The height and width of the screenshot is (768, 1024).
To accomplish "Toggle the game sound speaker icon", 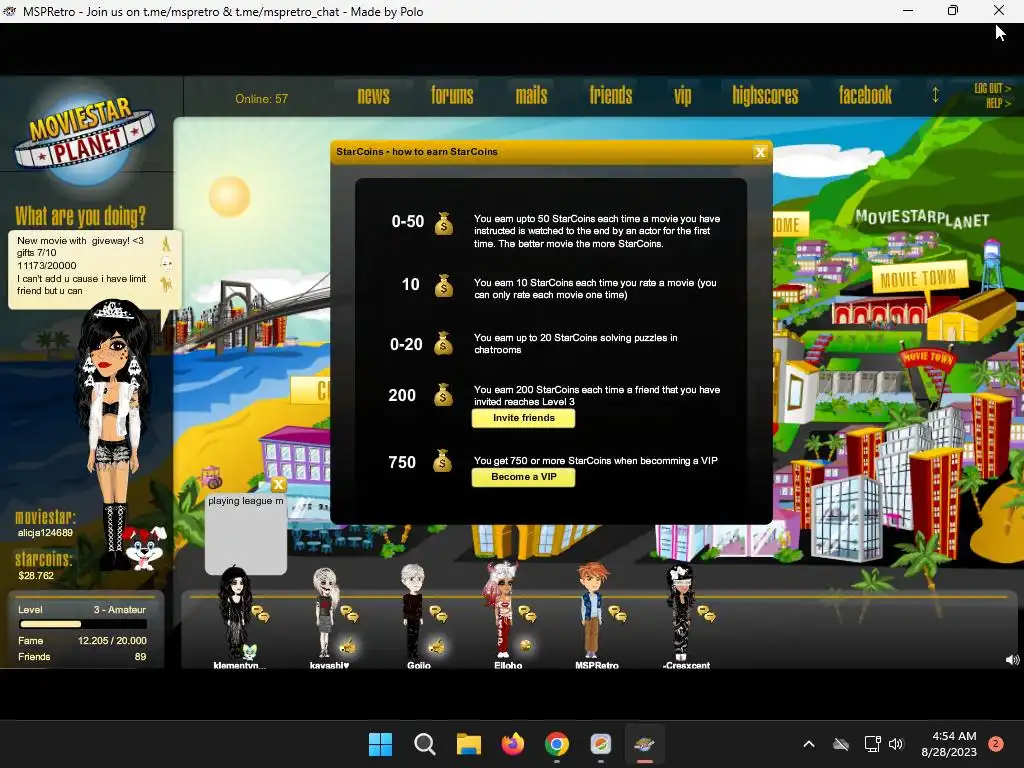I will point(1012,660).
